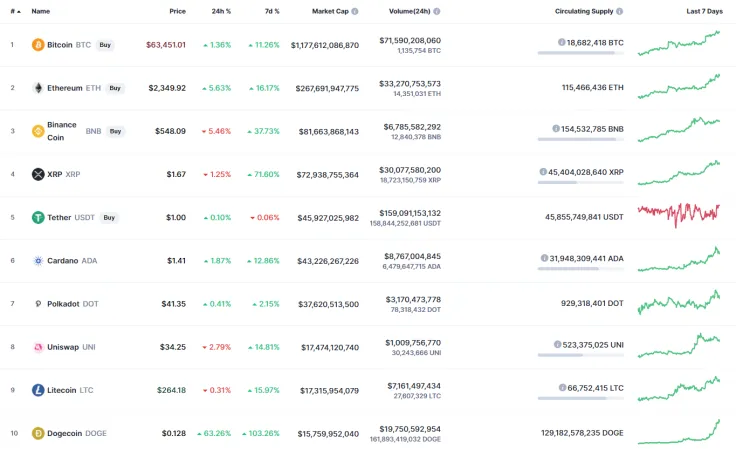Click Ethereum volume $33,270,753,573
736x449 pixels.
point(410,84)
